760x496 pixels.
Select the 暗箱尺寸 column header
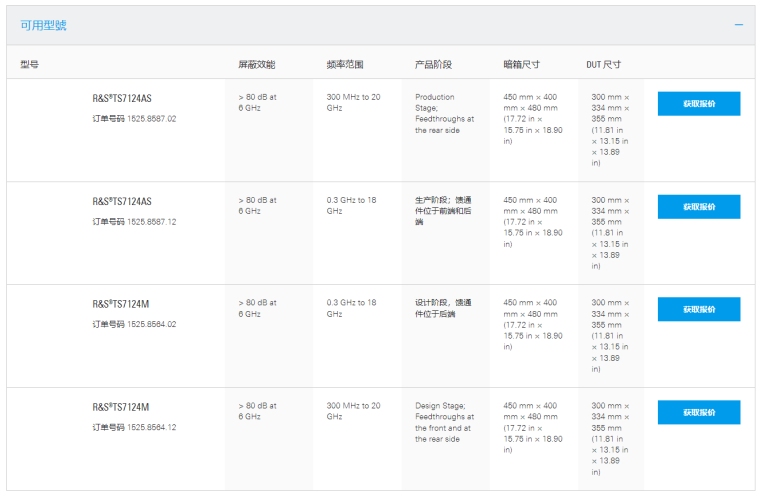click(x=521, y=65)
